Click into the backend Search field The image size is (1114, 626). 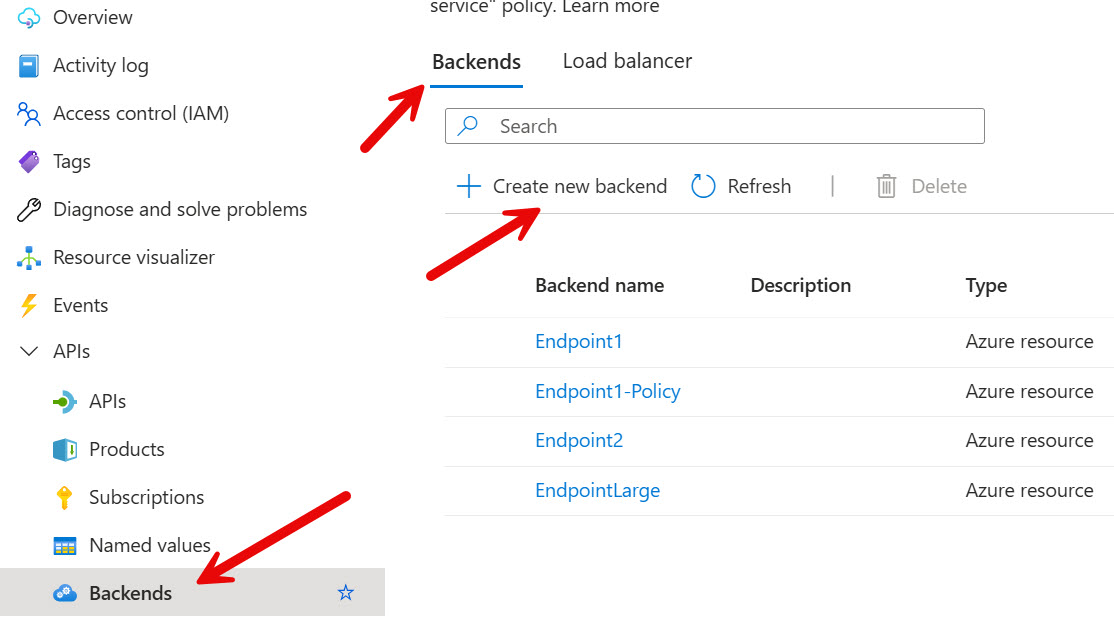click(x=714, y=126)
